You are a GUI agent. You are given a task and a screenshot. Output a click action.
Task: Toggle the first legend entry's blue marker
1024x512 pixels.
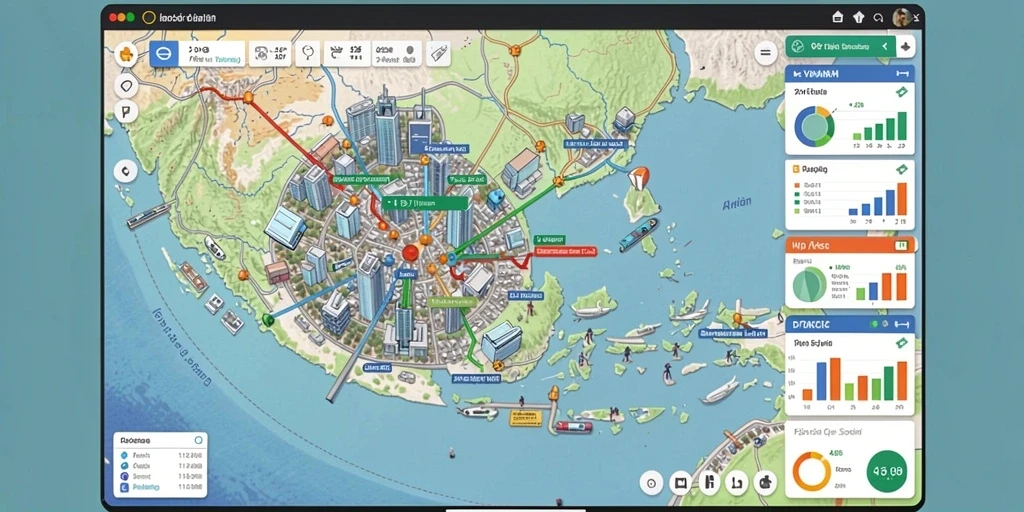tap(124, 455)
